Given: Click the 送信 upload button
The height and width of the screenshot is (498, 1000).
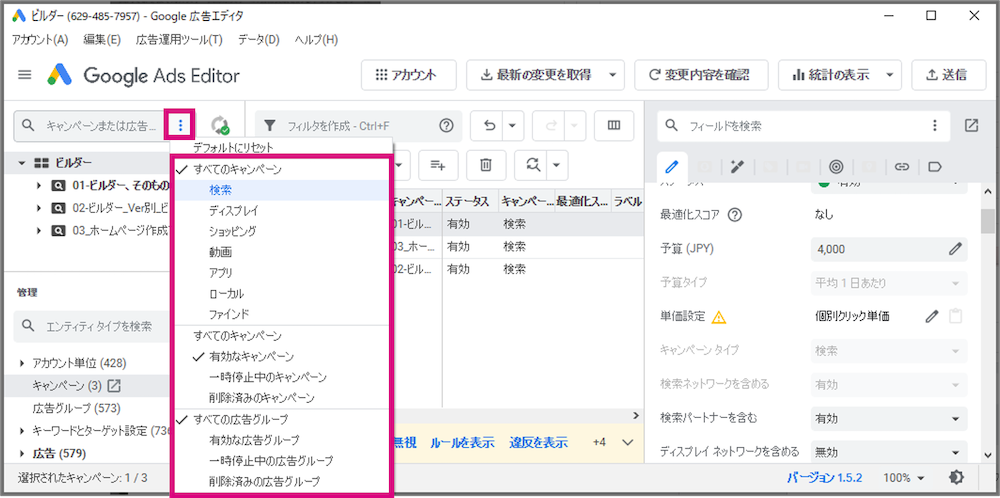Looking at the screenshot, I should pyautogui.click(x=947, y=75).
